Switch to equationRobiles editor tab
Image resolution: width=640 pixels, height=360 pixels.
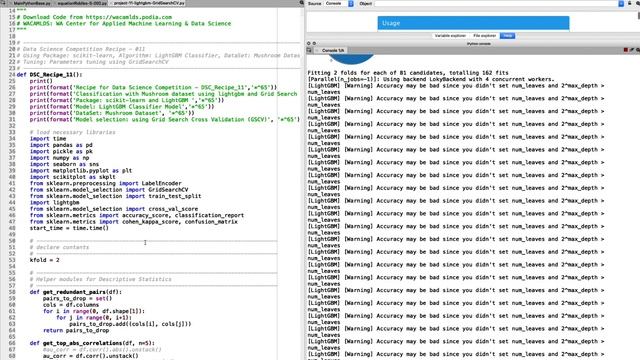(x=81, y=3)
